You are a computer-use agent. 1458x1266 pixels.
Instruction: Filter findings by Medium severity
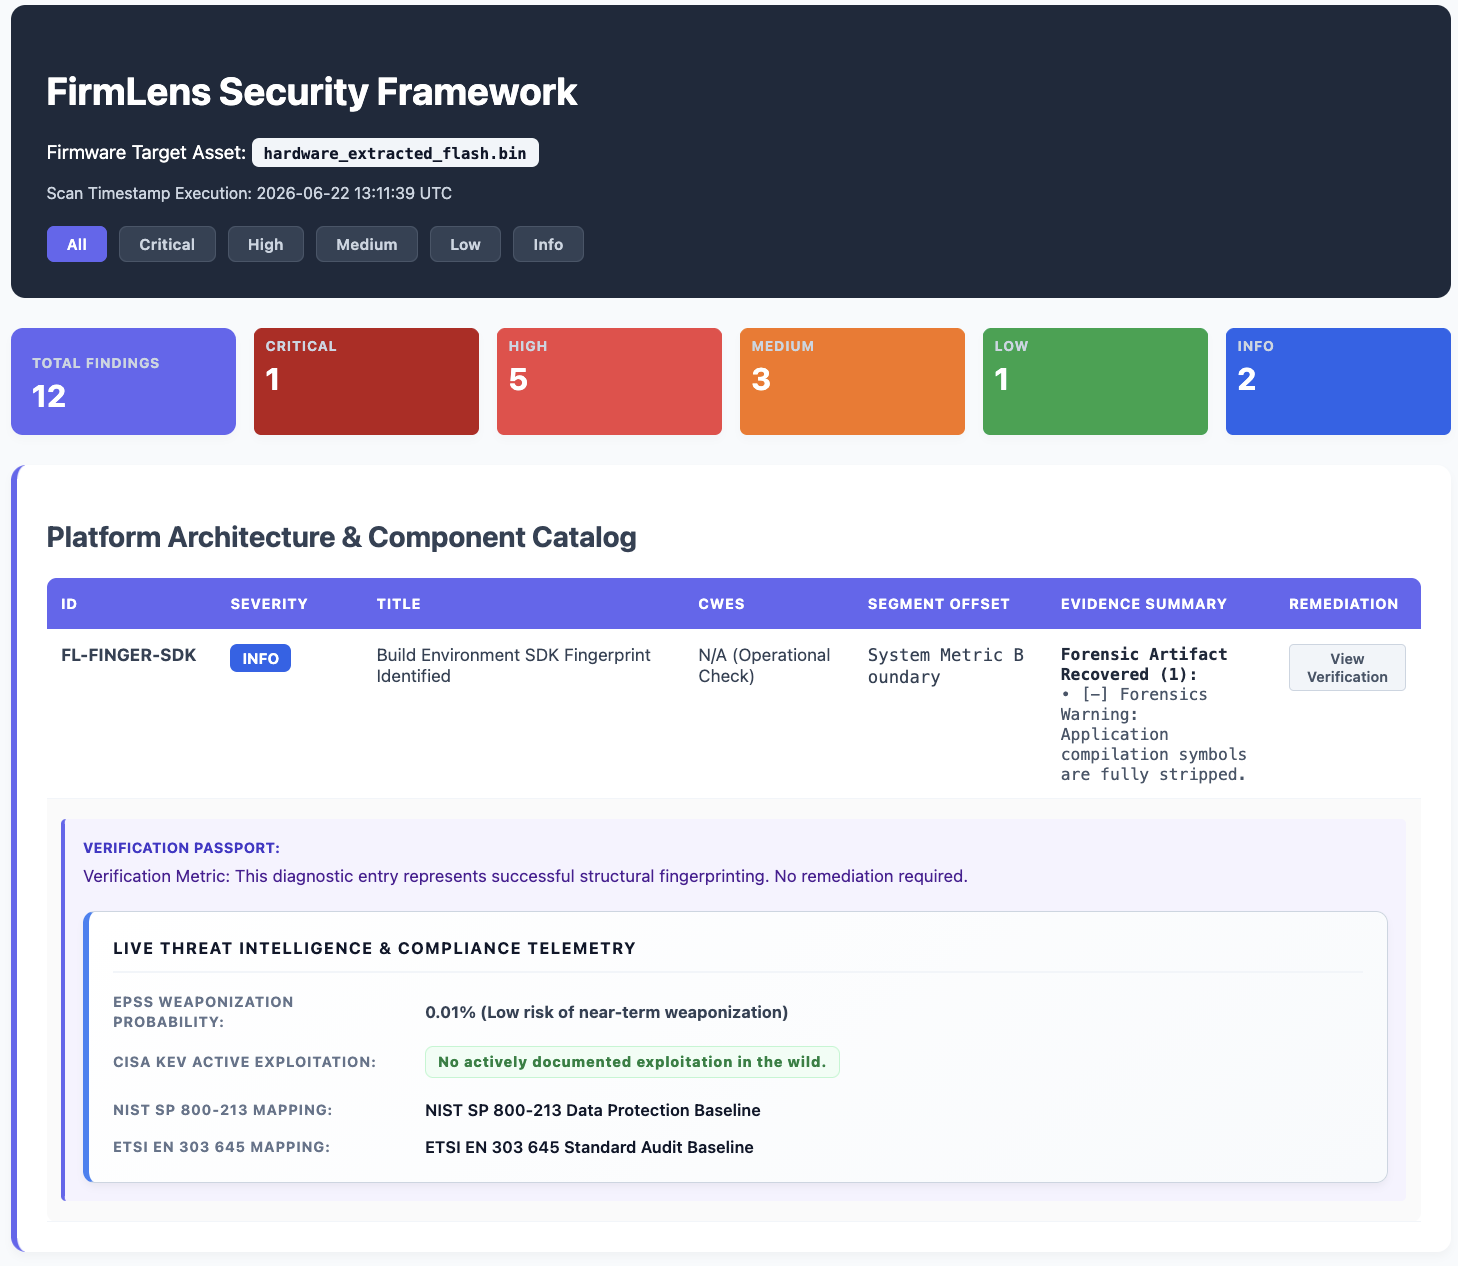pos(367,244)
